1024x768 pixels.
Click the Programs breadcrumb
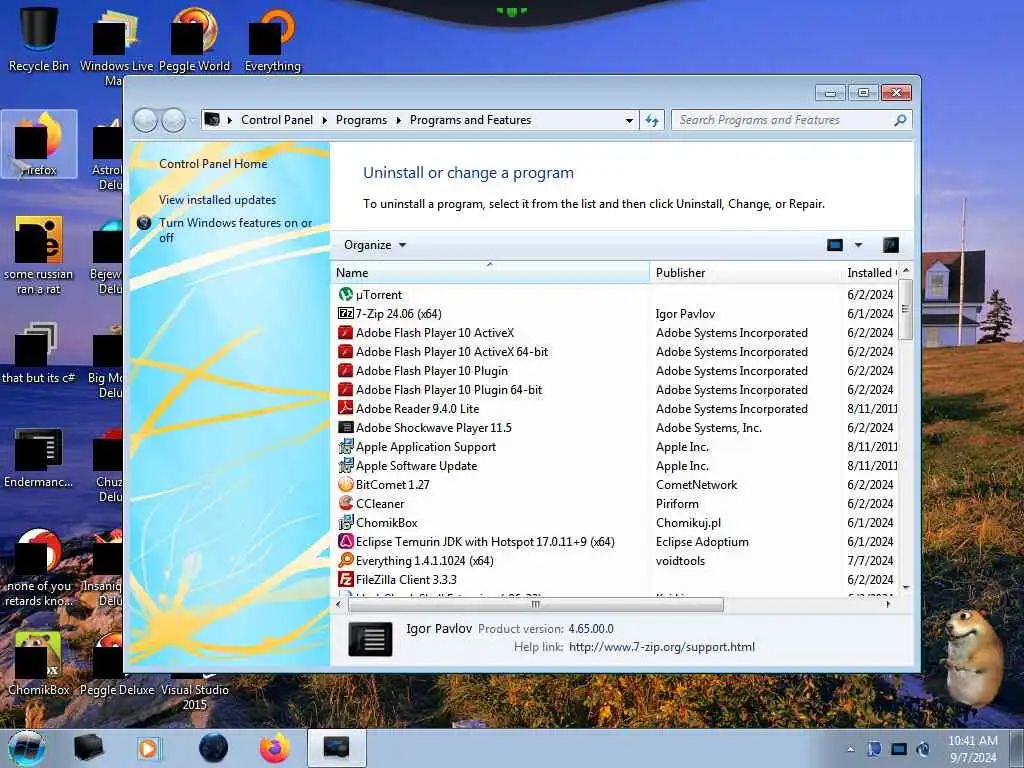361,120
